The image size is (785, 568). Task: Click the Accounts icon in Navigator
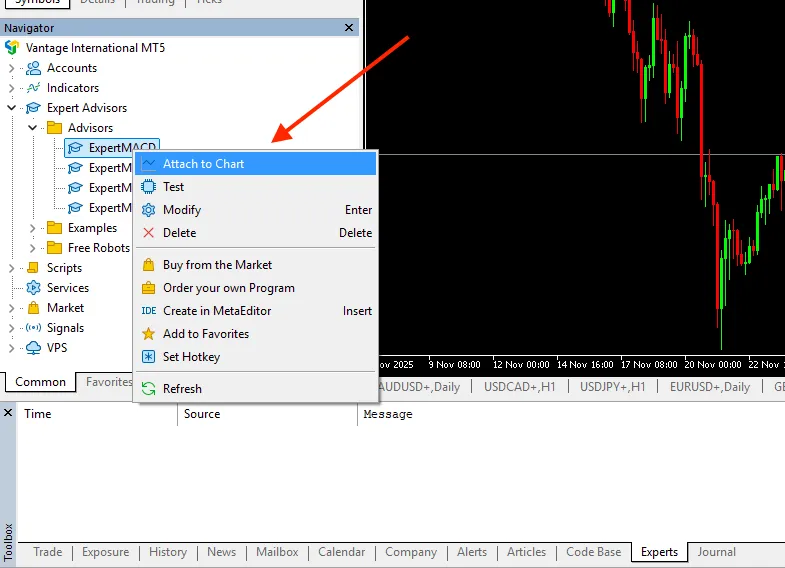(33, 68)
